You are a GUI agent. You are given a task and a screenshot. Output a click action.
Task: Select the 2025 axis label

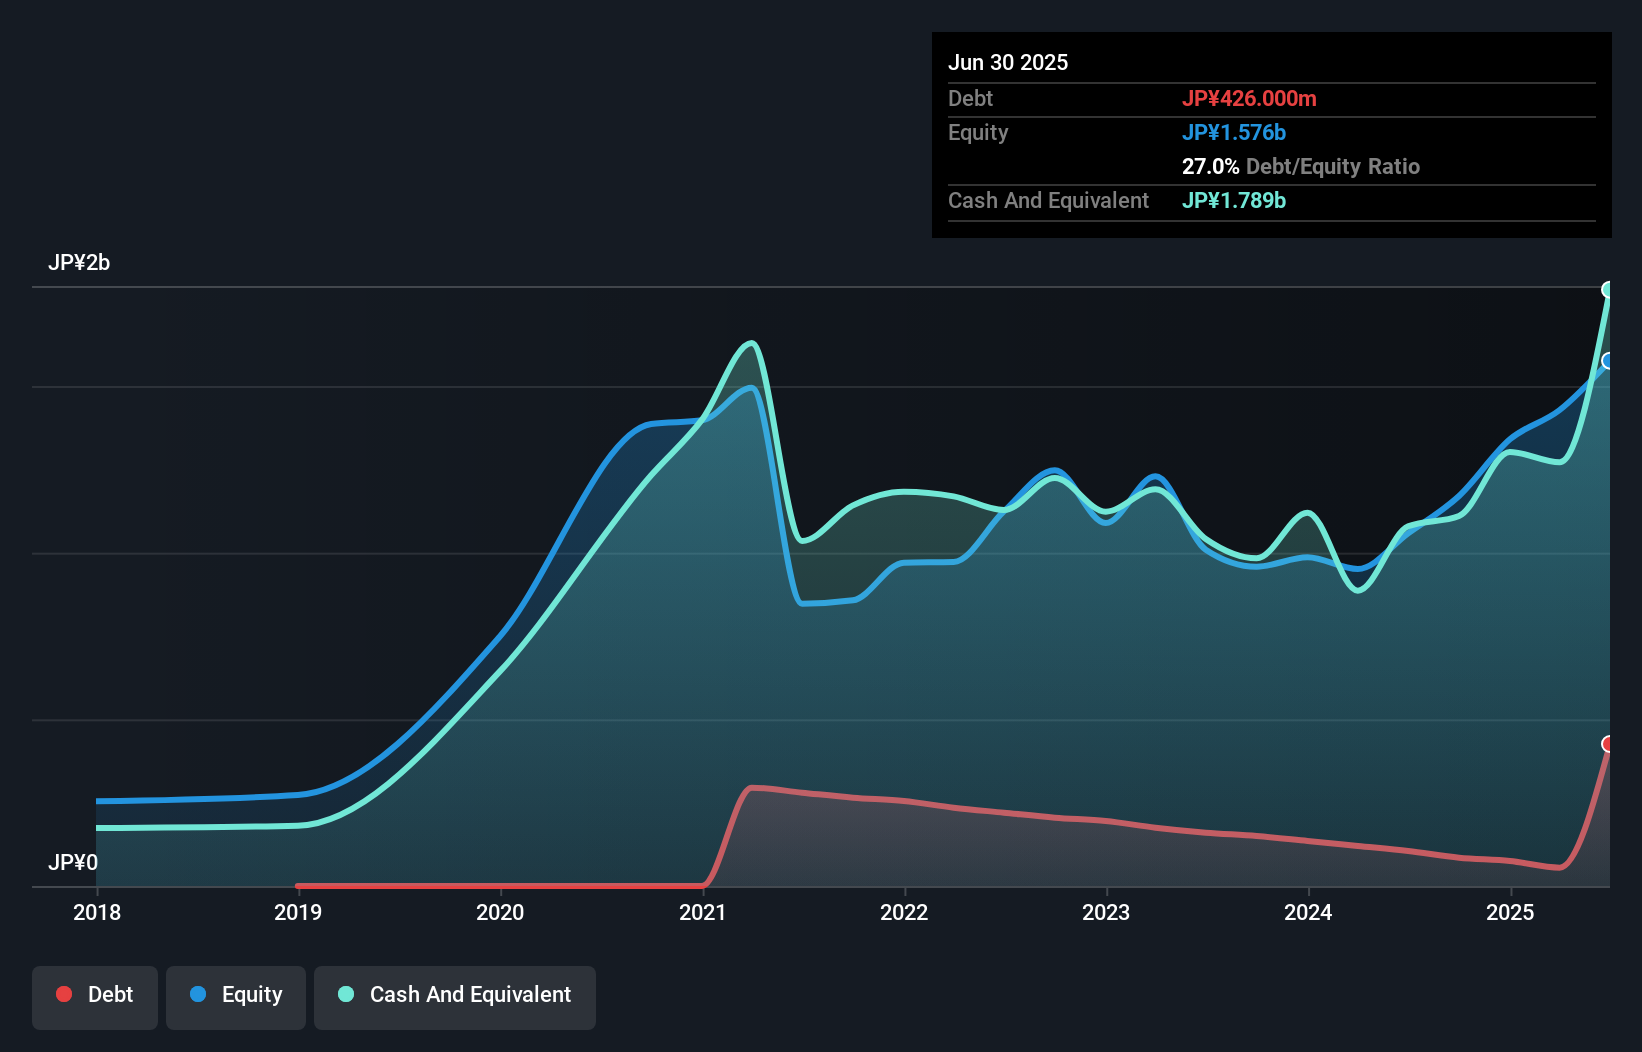1510,912
